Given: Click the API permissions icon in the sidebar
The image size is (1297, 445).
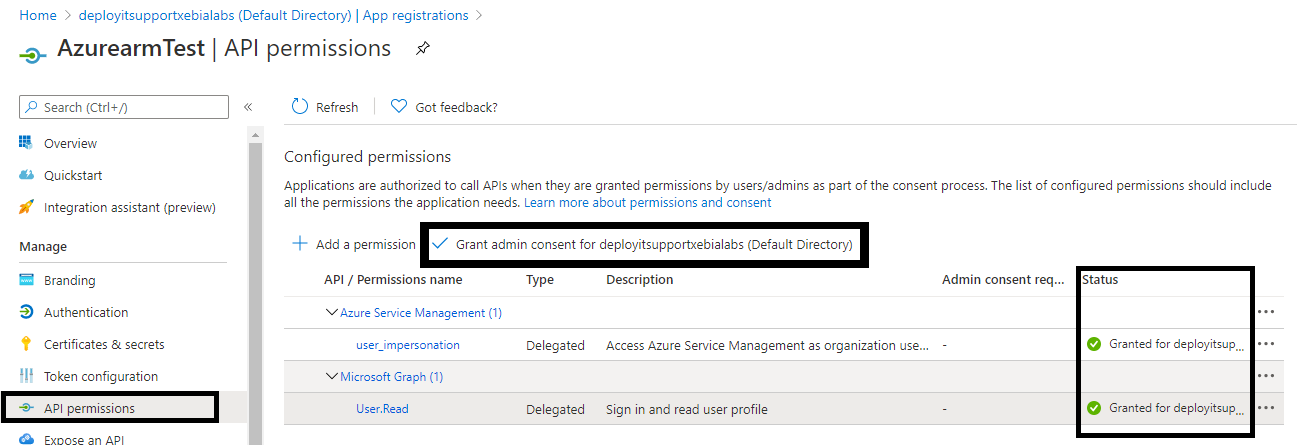Looking at the screenshot, I should pos(27,408).
